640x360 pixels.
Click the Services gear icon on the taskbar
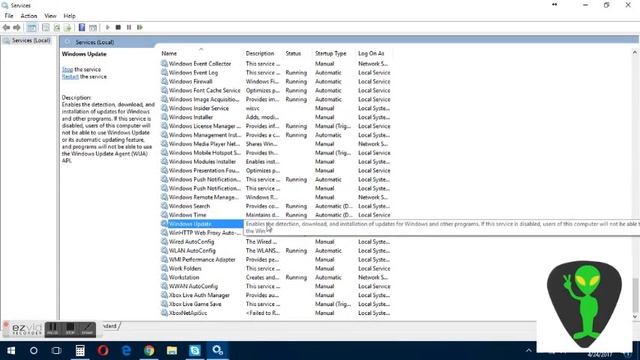pos(218,350)
